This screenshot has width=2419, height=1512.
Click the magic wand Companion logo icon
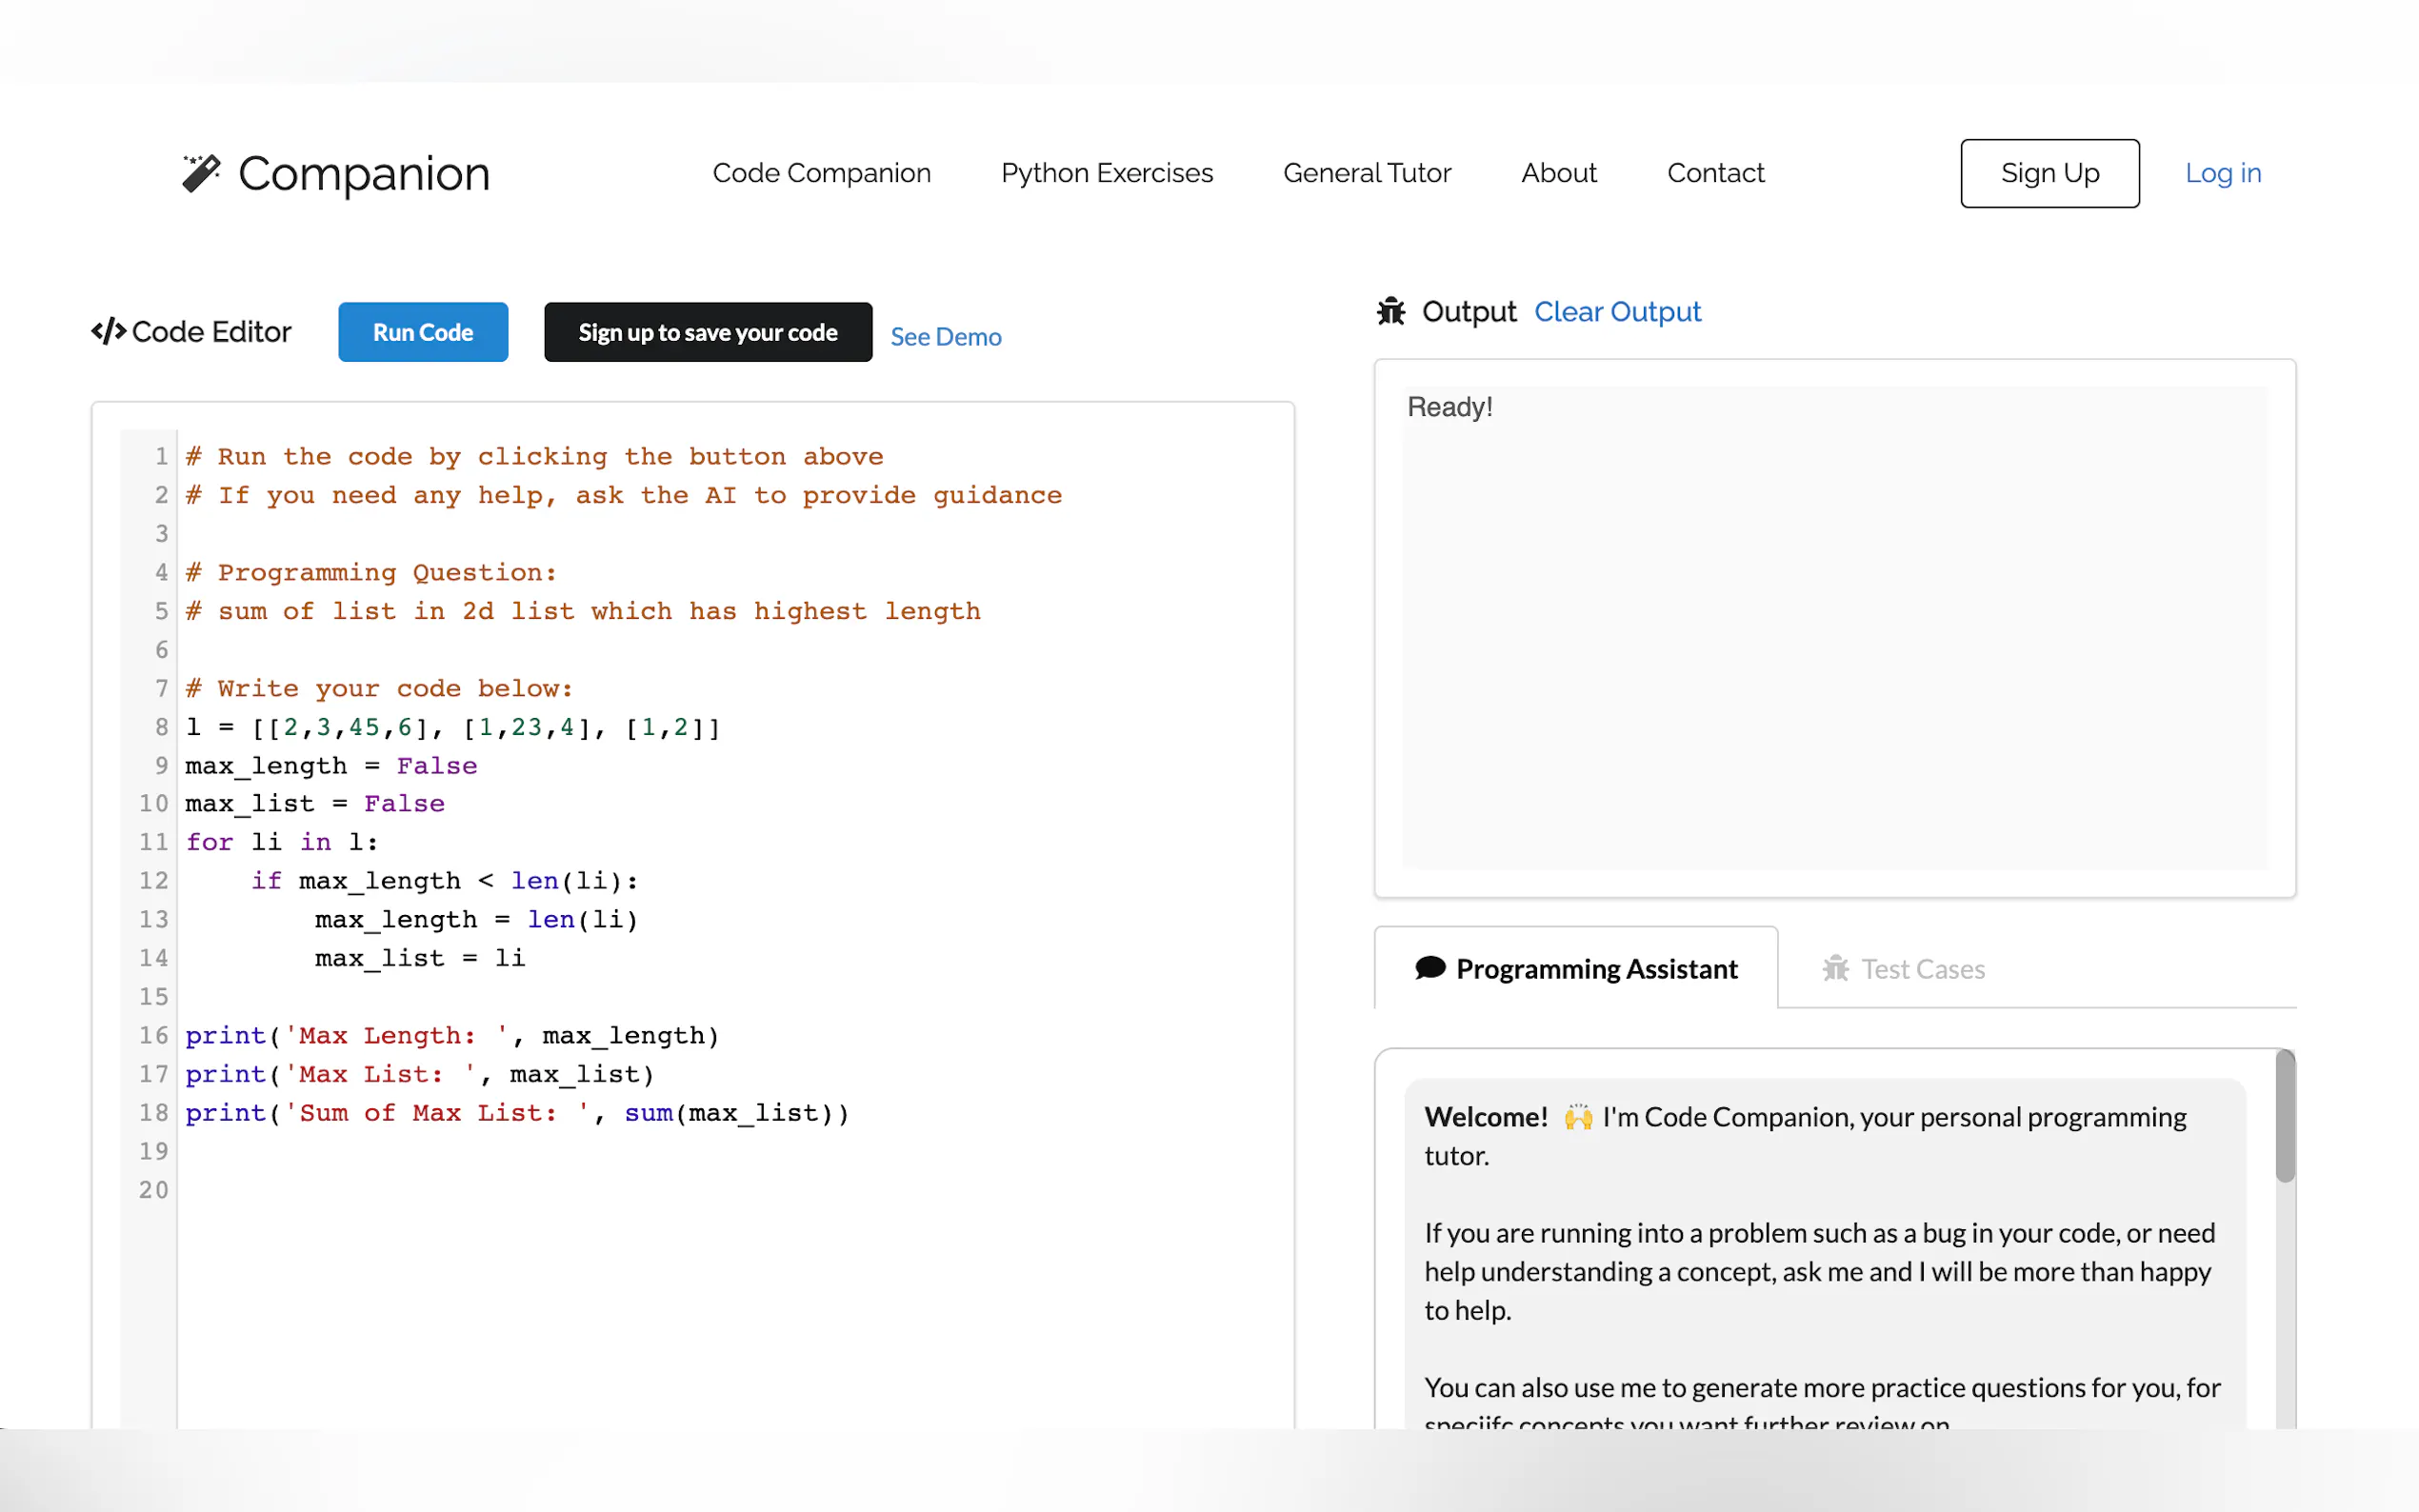coord(200,173)
